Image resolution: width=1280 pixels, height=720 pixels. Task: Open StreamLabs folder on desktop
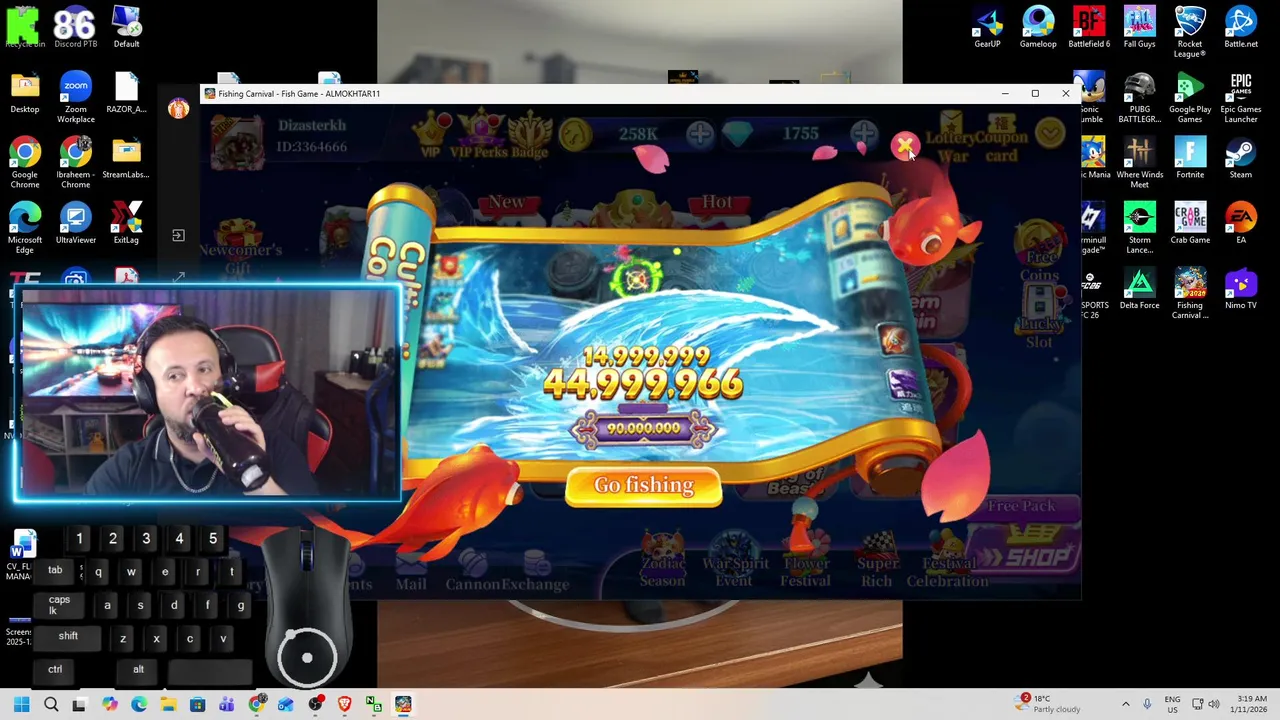[x=126, y=158]
